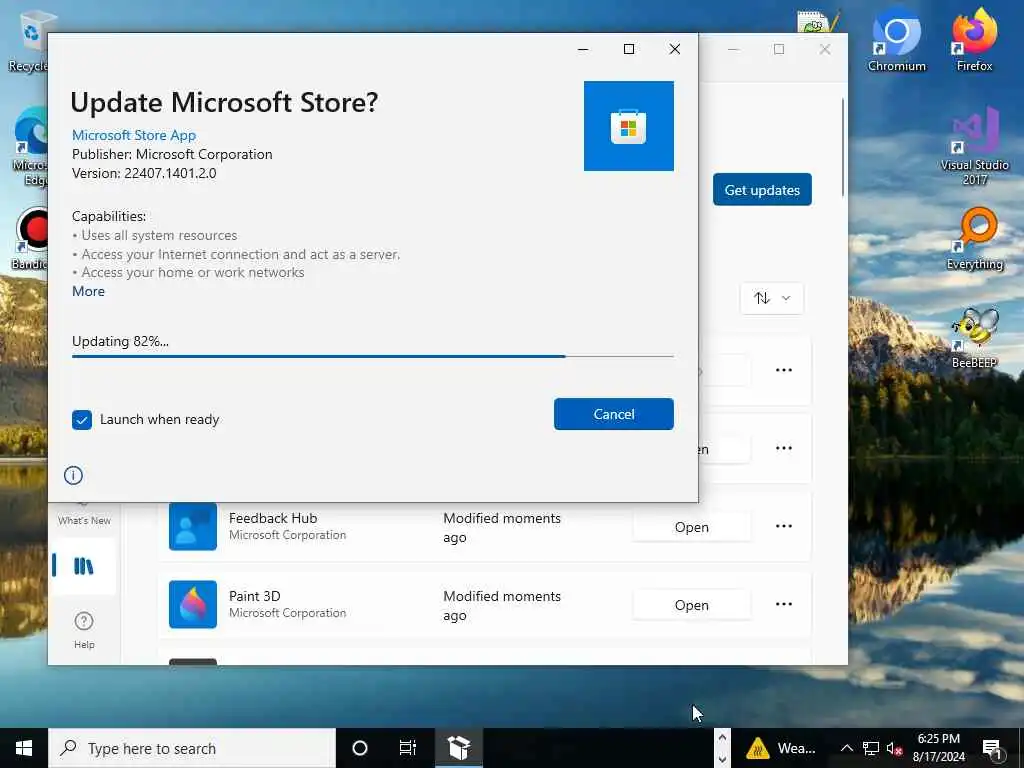Open Visual Studio 2017 desktop shortcut

click(x=974, y=146)
